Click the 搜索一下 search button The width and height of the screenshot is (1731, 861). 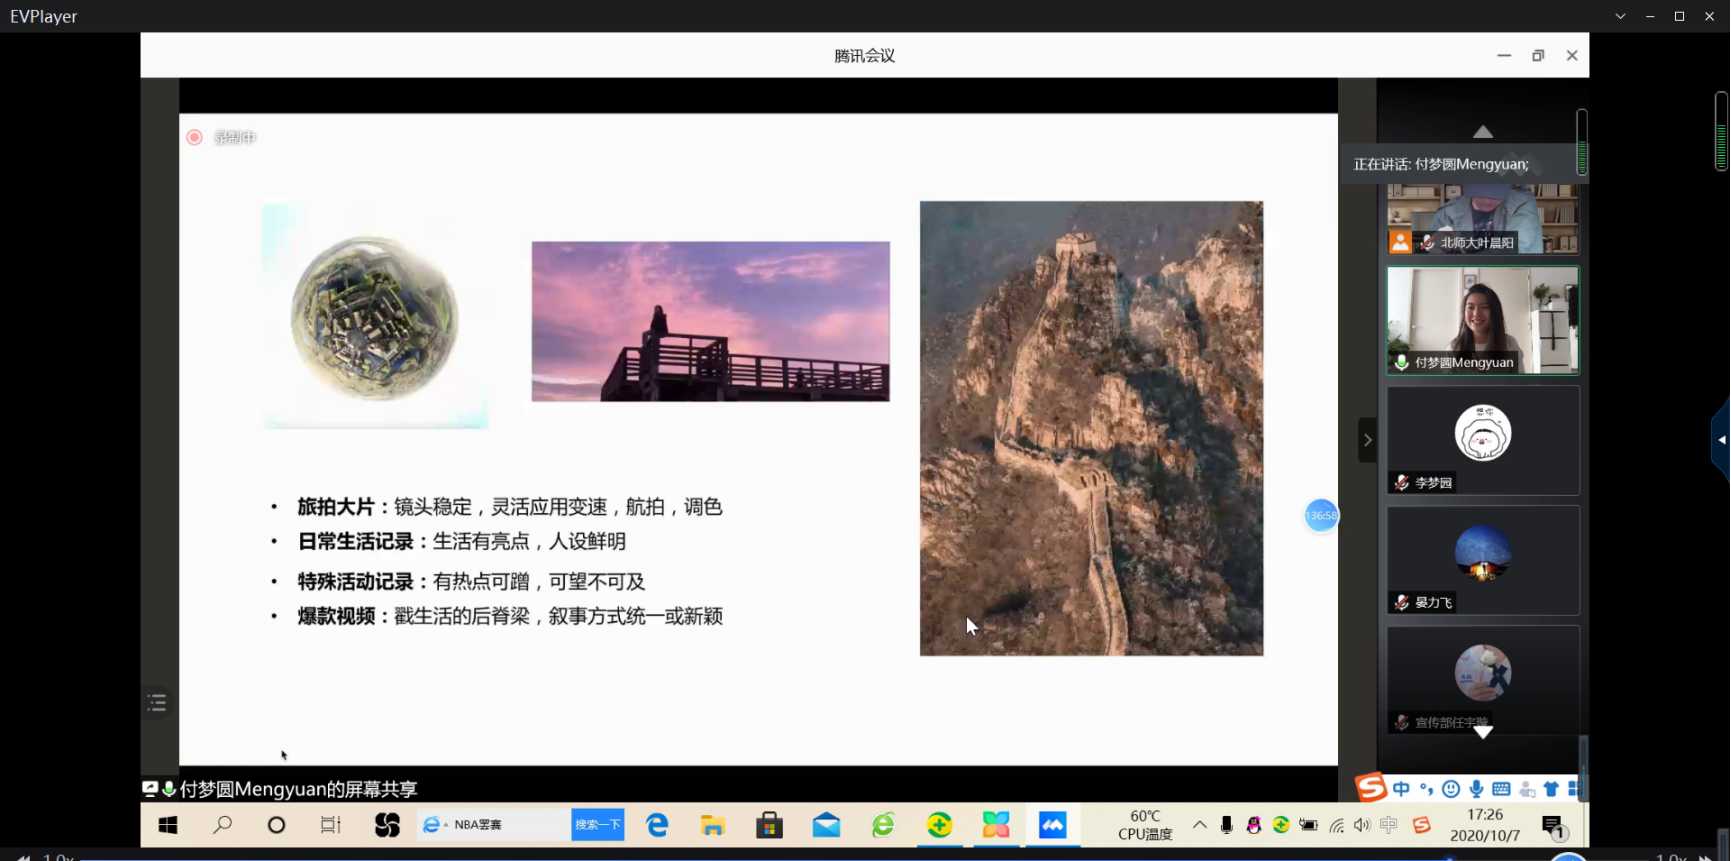[x=598, y=825]
